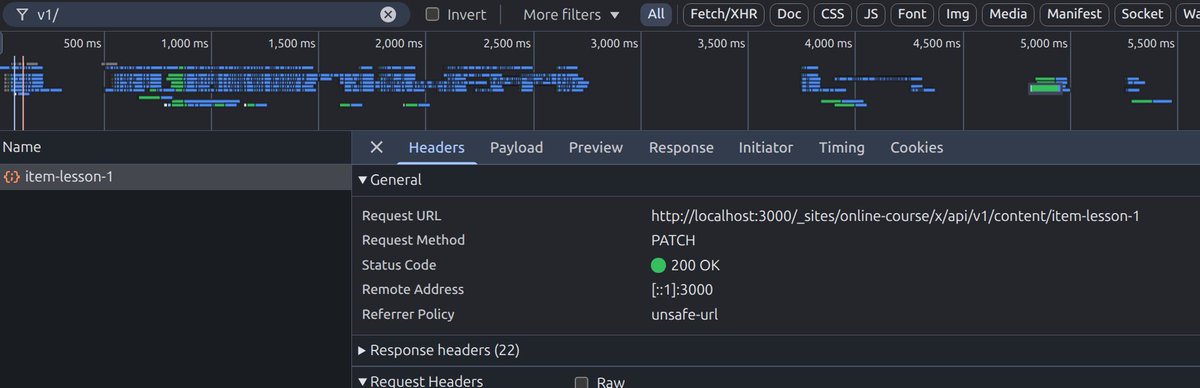Click the 1,000 ms timeline marker
The image size is (1200, 388).
[184, 43]
